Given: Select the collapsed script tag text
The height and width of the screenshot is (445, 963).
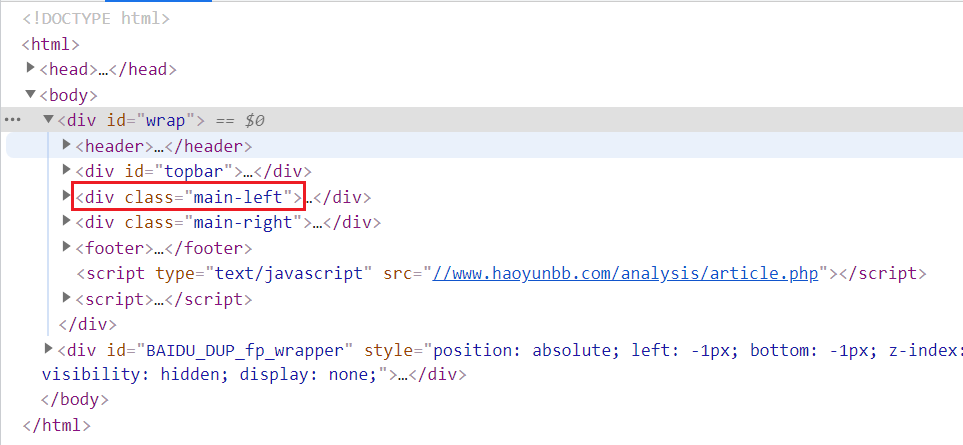Looking at the screenshot, I should pyautogui.click(x=164, y=299).
